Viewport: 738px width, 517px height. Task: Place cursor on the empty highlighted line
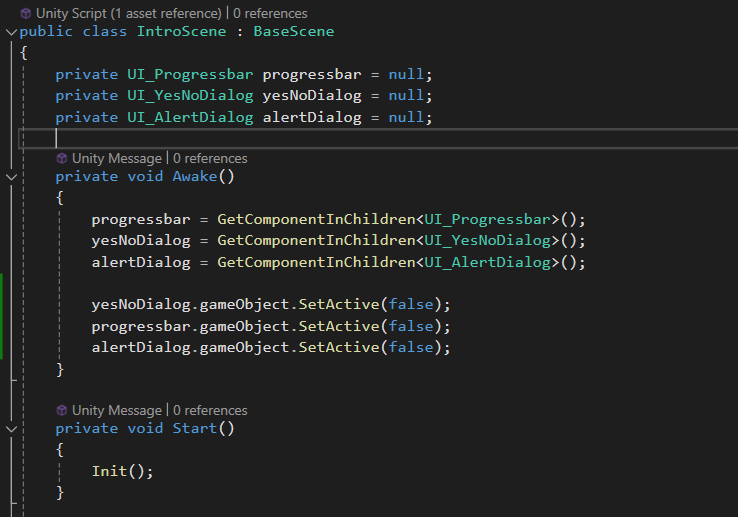pyautogui.click(x=378, y=138)
